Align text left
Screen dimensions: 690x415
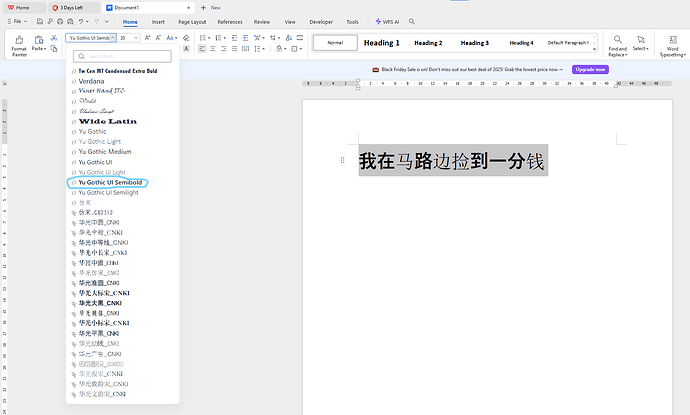(x=202, y=48)
